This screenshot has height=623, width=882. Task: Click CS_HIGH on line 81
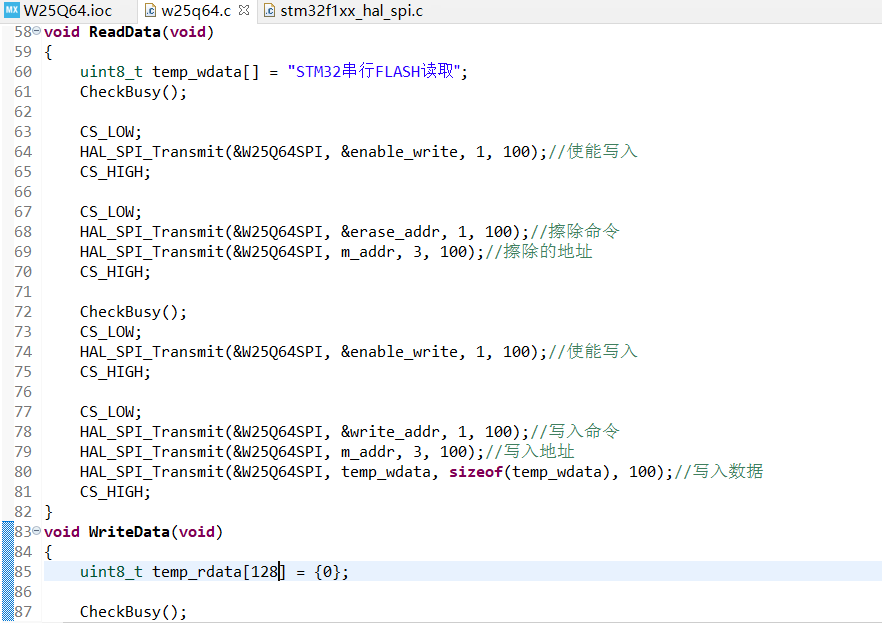click(x=111, y=492)
